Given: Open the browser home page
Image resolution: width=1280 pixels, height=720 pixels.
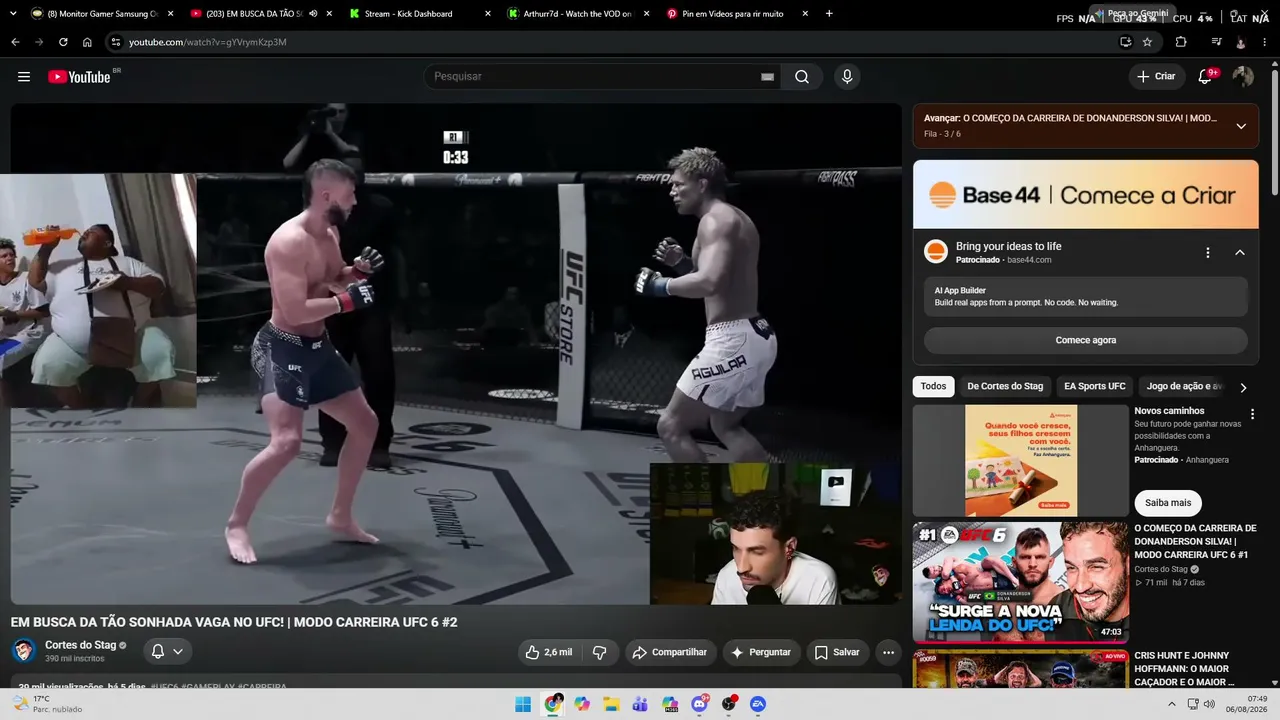Looking at the screenshot, I should [x=87, y=42].
